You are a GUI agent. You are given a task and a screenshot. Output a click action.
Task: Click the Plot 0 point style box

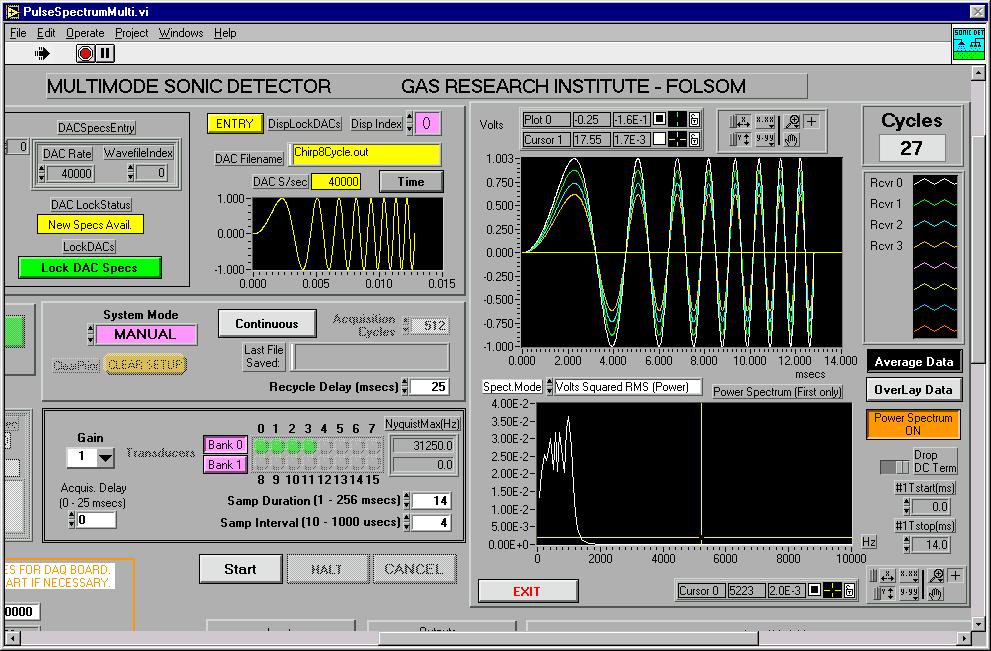coord(659,119)
